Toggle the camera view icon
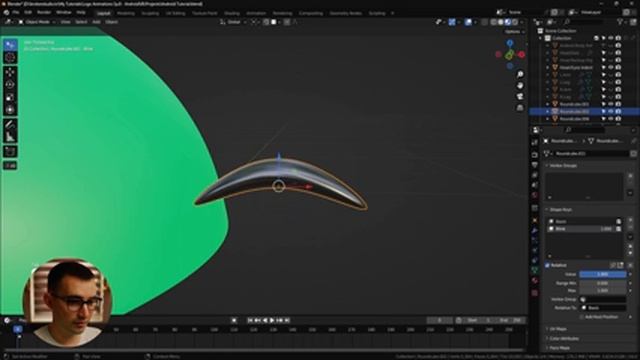 [x=520, y=96]
